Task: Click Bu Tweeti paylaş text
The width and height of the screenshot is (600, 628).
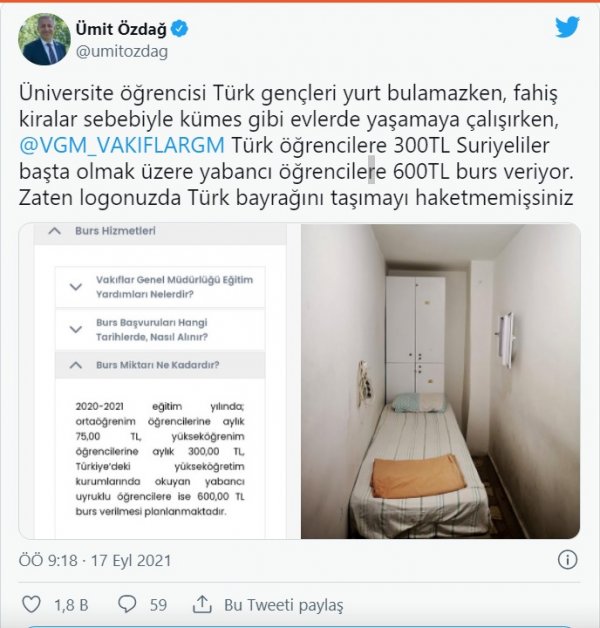Action: (284, 605)
